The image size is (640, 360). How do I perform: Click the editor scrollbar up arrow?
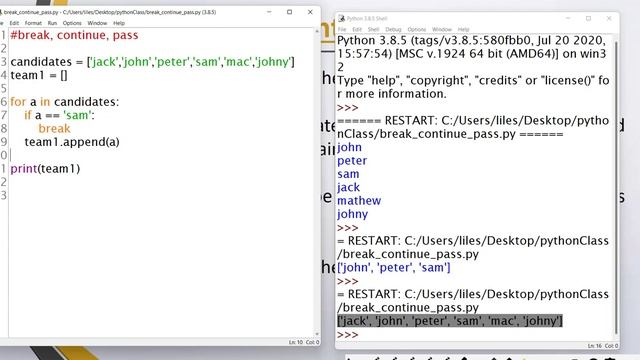click(x=317, y=31)
